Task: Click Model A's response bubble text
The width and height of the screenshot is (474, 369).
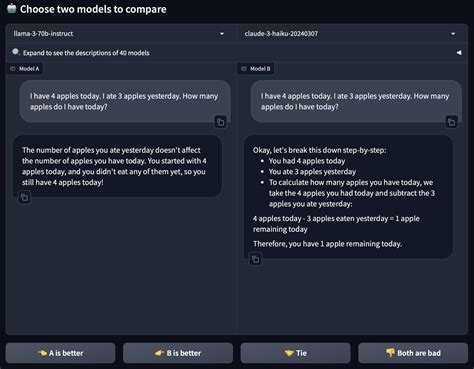Action: (x=114, y=166)
